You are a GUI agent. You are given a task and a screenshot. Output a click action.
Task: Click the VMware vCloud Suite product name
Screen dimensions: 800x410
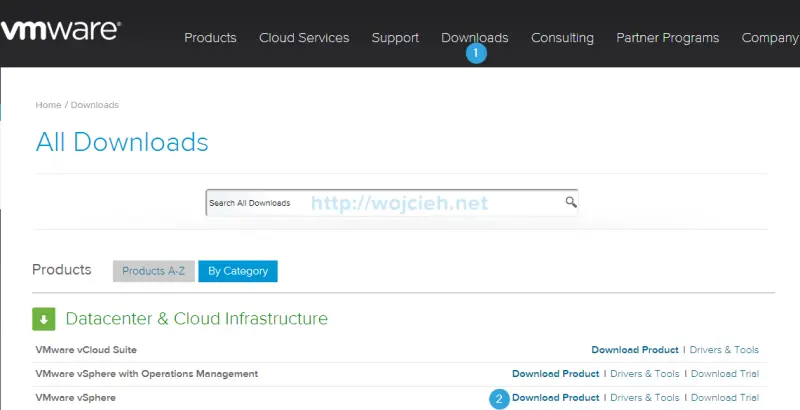[x=86, y=350]
